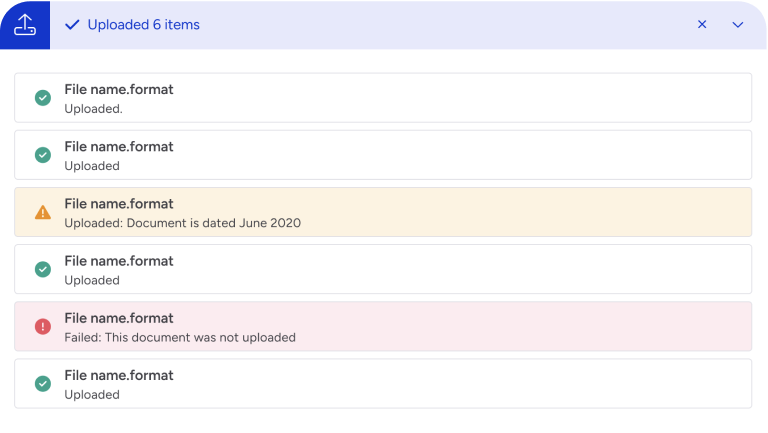
Task: Click the first row's Uploaded. status text
Action: tap(93, 109)
